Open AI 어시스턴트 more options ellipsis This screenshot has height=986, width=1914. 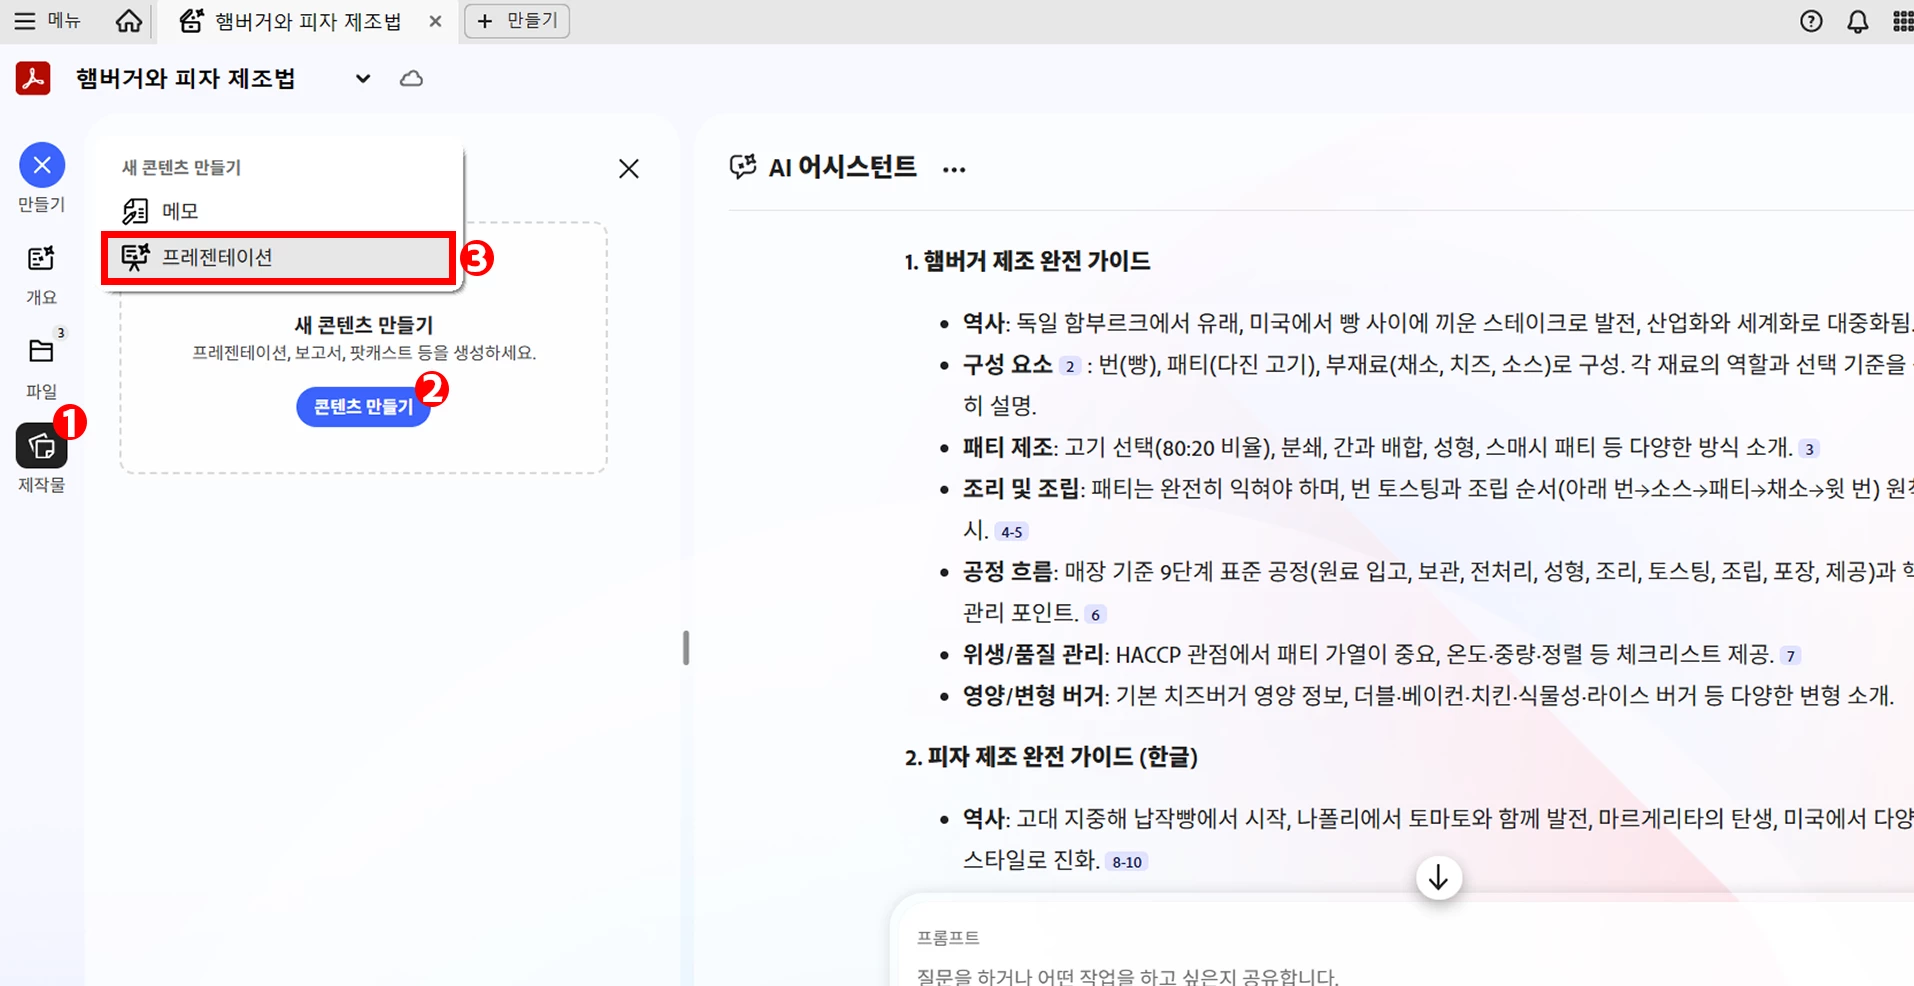[x=954, y=169]
